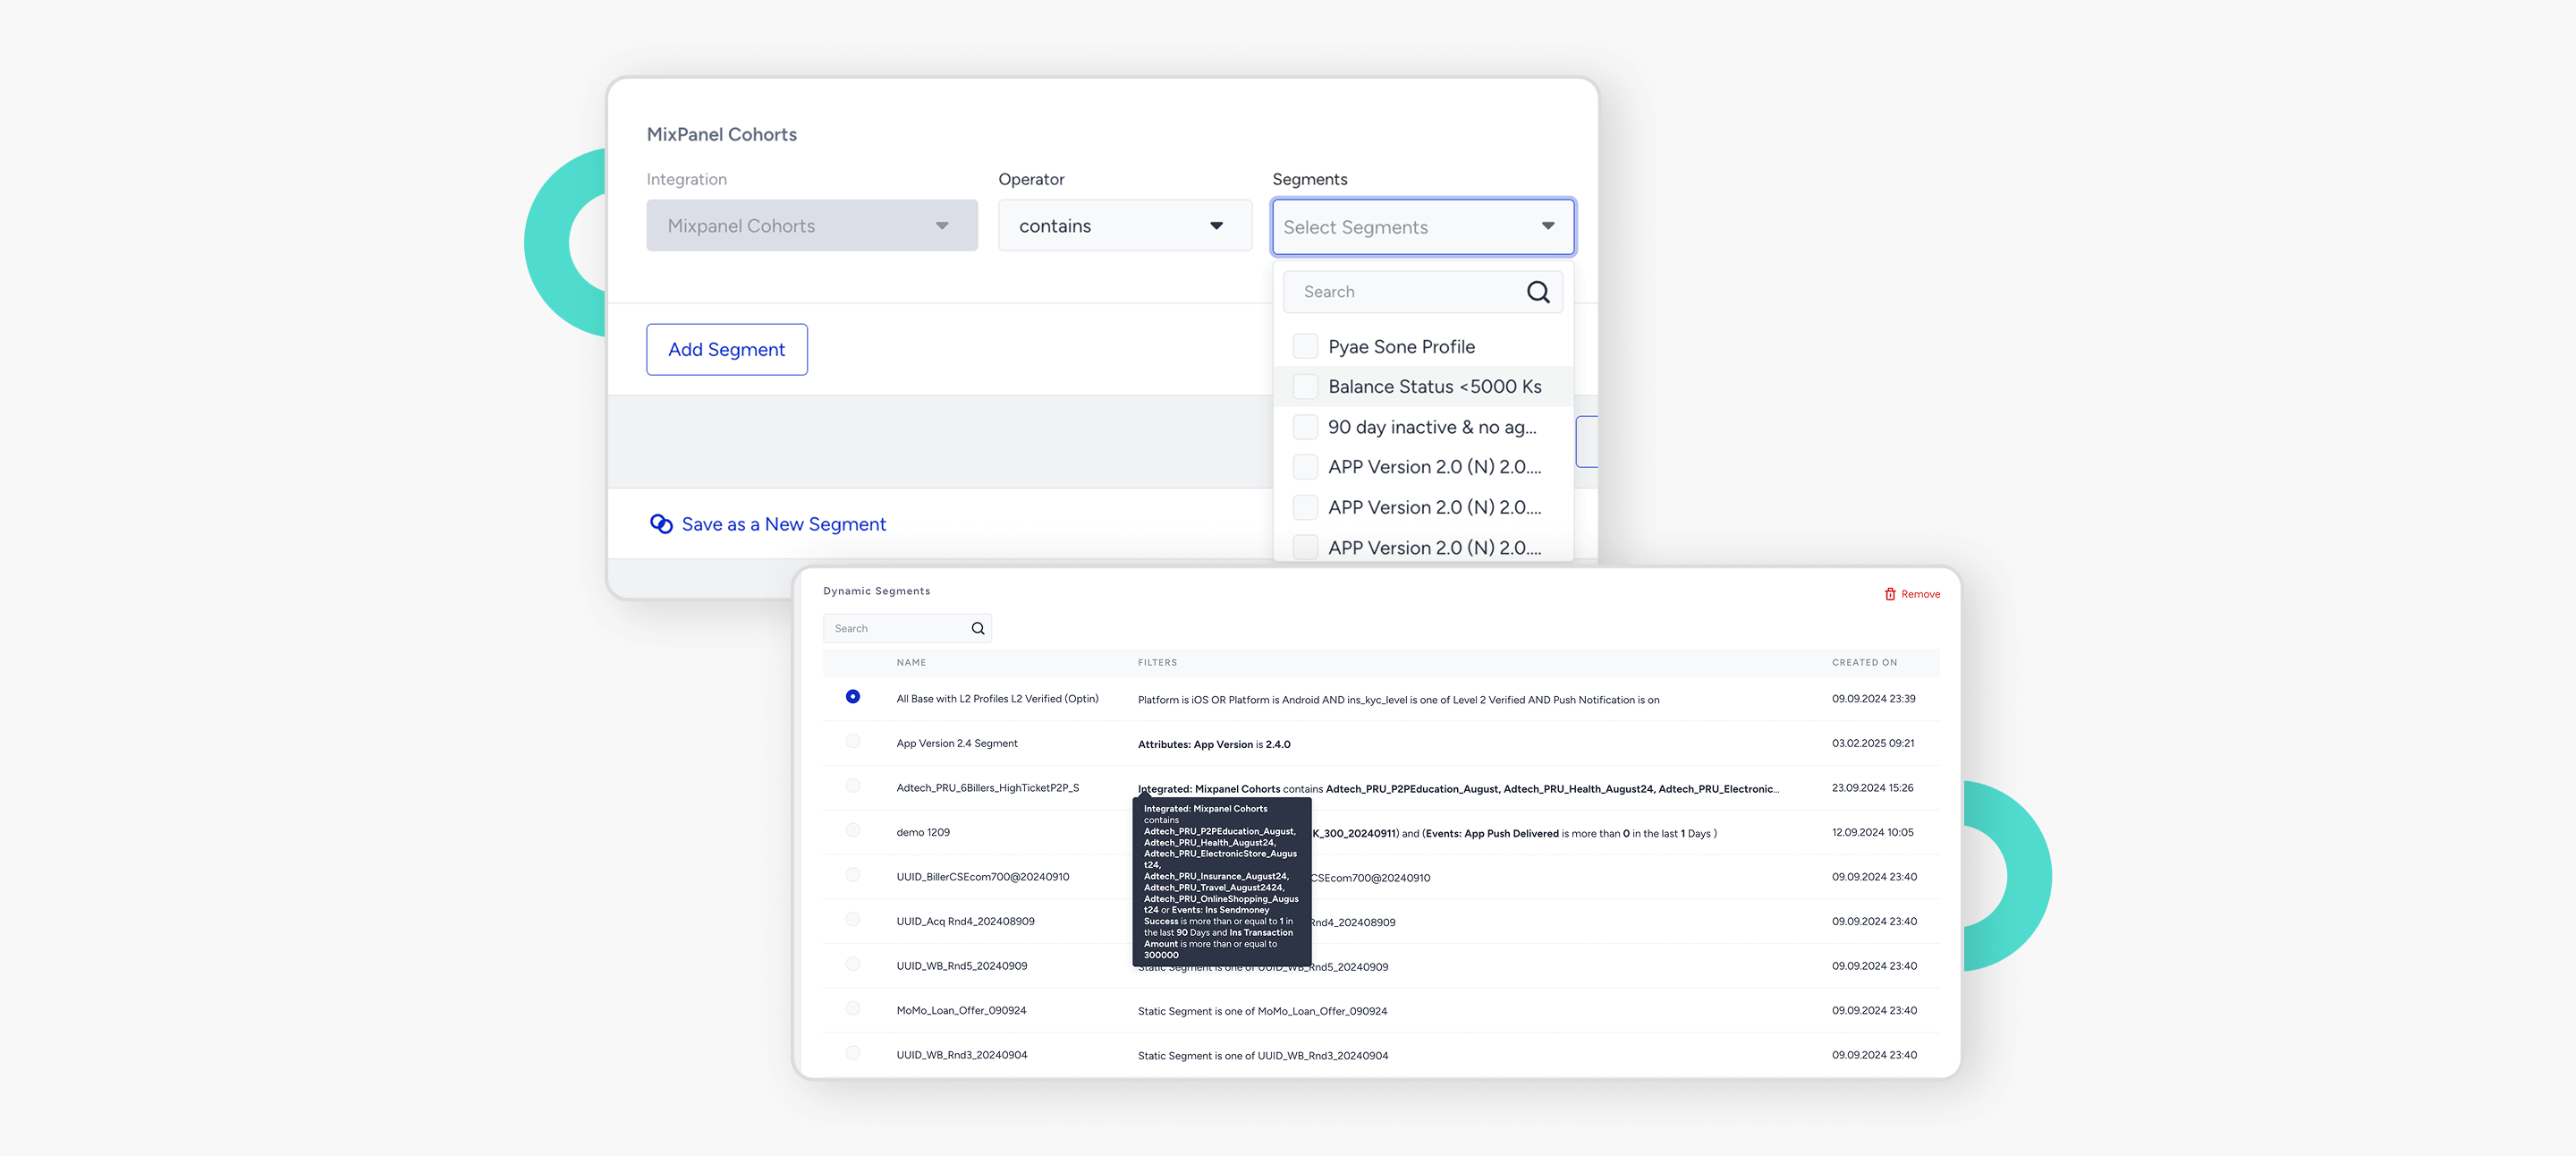
Task: Select the UUID_WB_Rnd3_20240904 radio button
Action: click(852, 1053)
